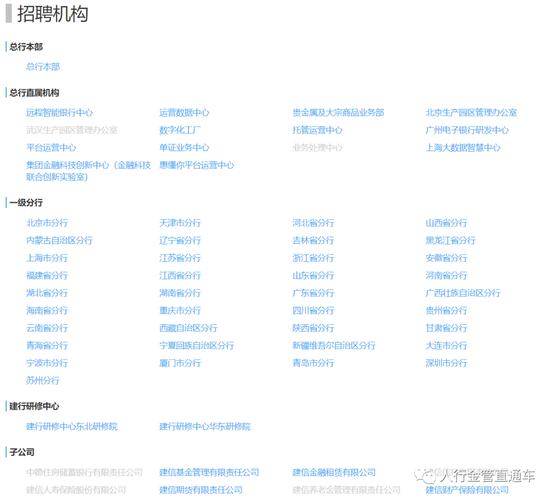553x500 pixels.
Task: Open 西藏自治区分行 link
Action: coord(188,328)
